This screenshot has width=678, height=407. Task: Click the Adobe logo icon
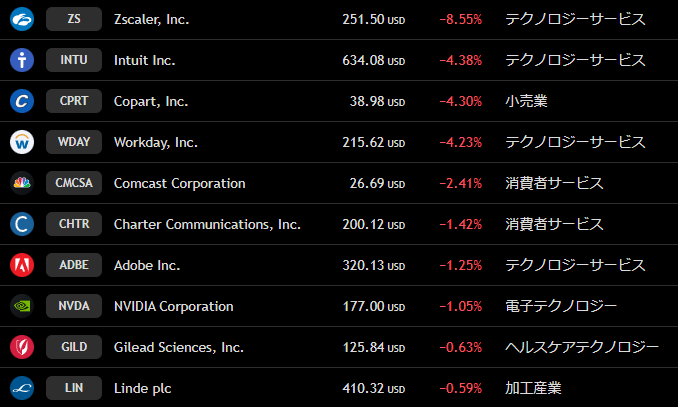[x=22, y=265]
